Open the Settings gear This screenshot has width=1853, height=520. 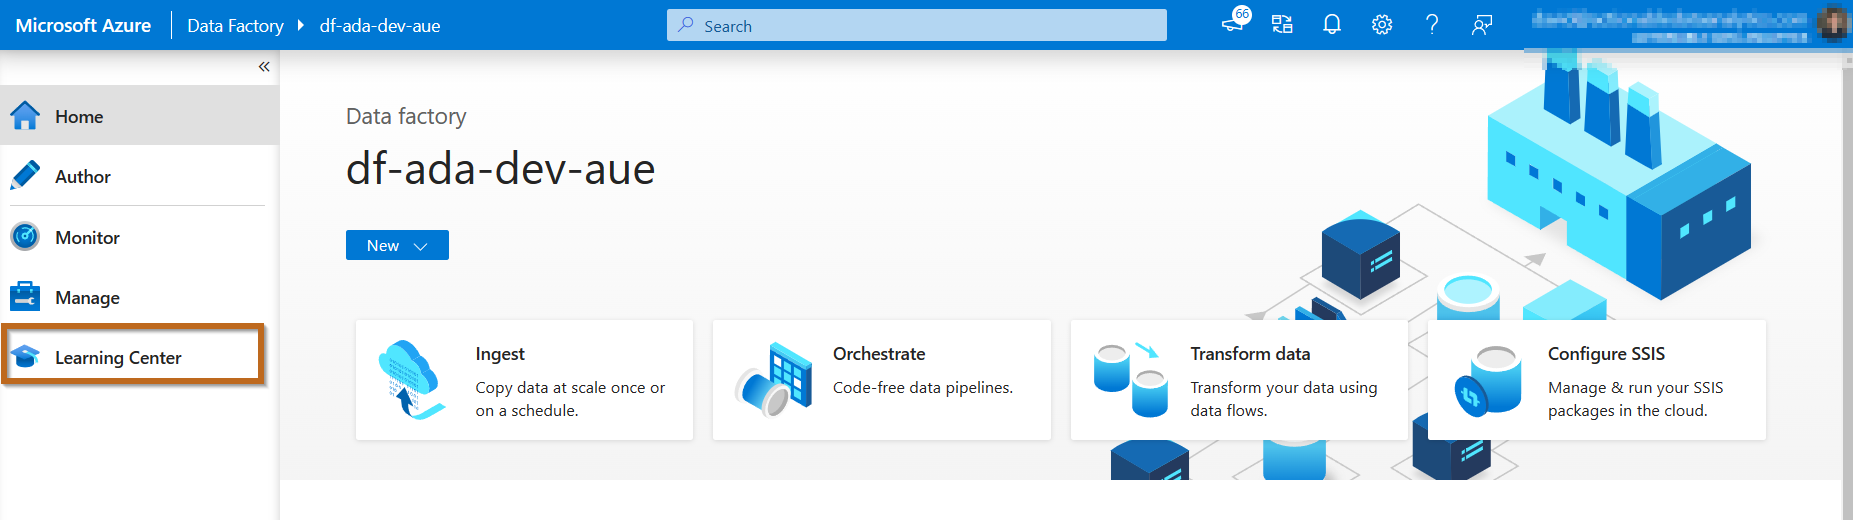(1382, 25)
